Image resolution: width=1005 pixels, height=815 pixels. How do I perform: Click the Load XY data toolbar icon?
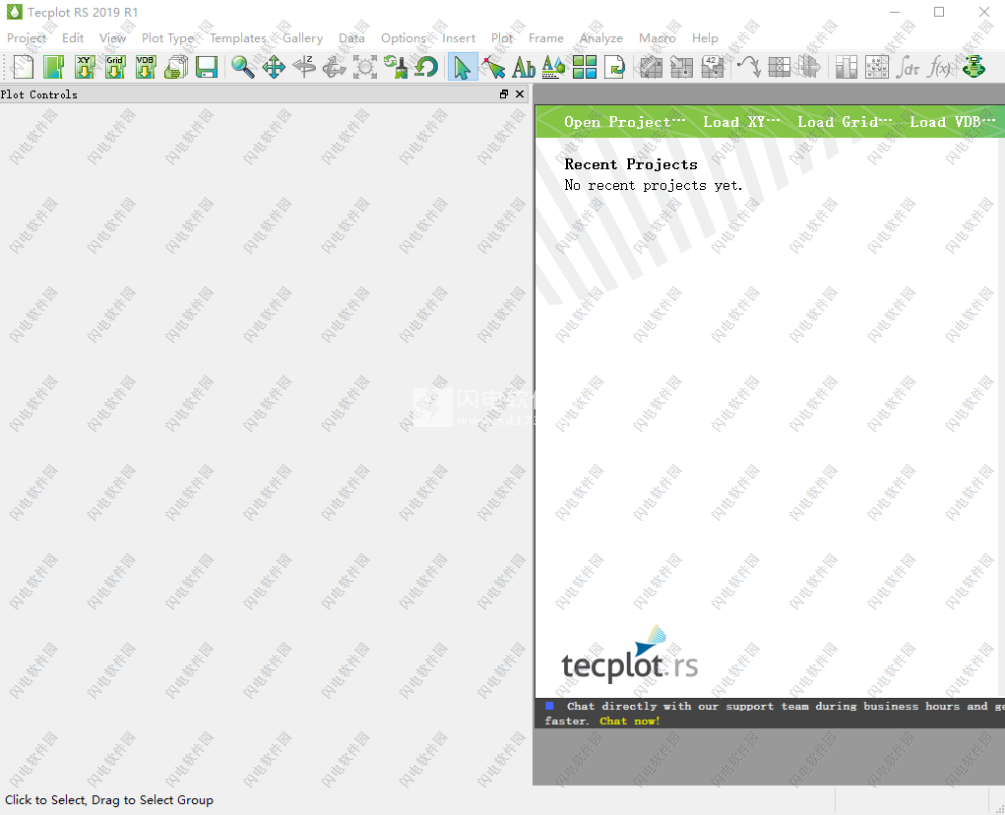click(85, 67)
